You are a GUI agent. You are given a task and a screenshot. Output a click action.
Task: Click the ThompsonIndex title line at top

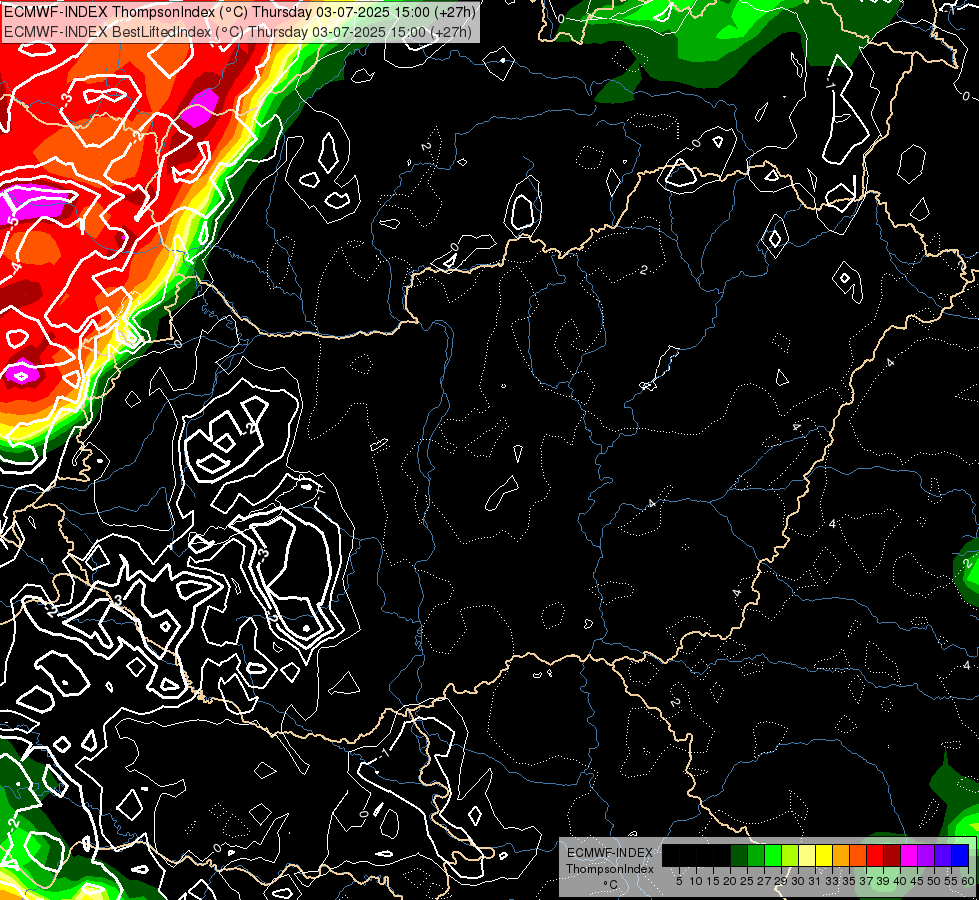239,12
